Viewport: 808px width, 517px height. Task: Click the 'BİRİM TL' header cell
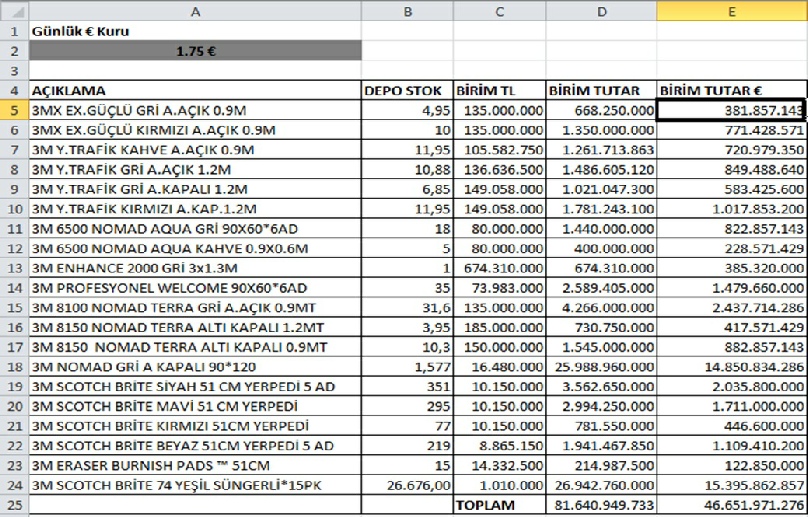click(x=499, y=91)
